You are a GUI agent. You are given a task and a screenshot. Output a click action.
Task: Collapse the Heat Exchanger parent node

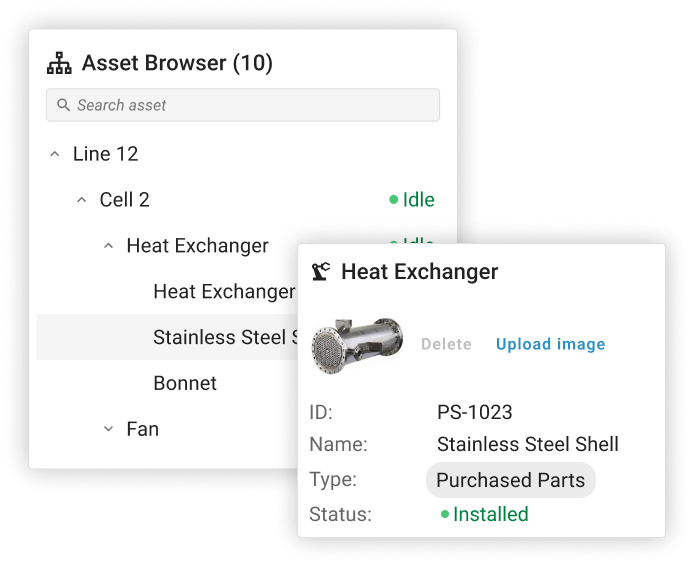(x=108, y=246)
